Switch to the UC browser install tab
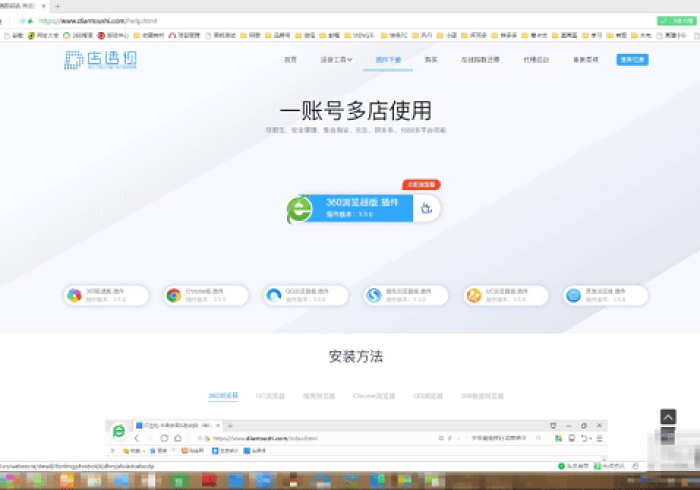700x490 pixels. (x=270, y=396)
